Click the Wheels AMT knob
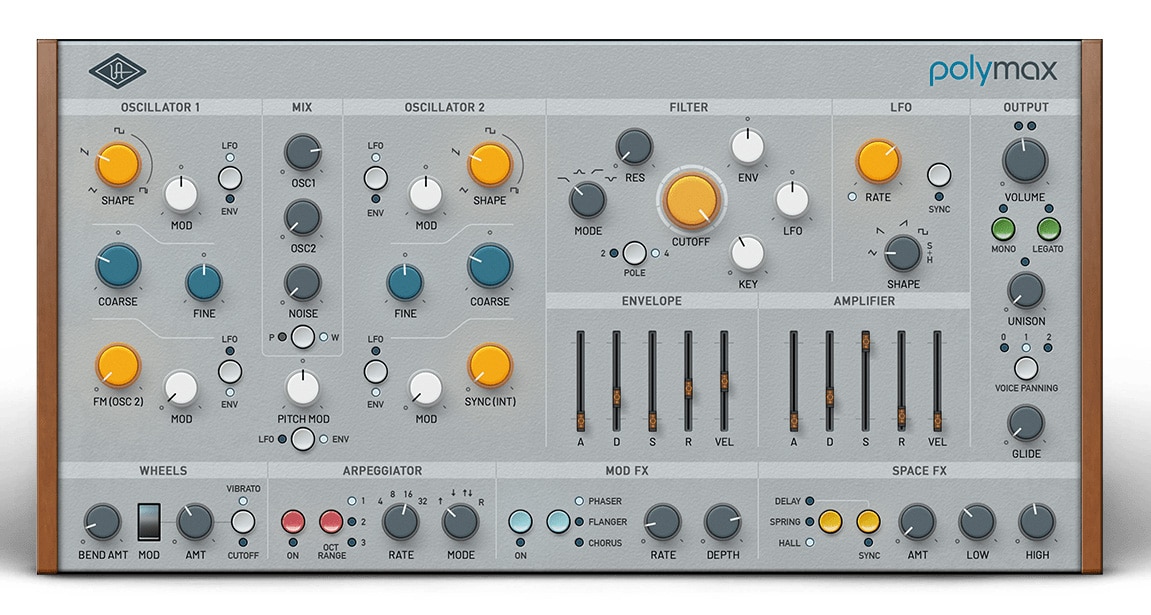This screenshot has width=1151, height=615. point(195,522)
